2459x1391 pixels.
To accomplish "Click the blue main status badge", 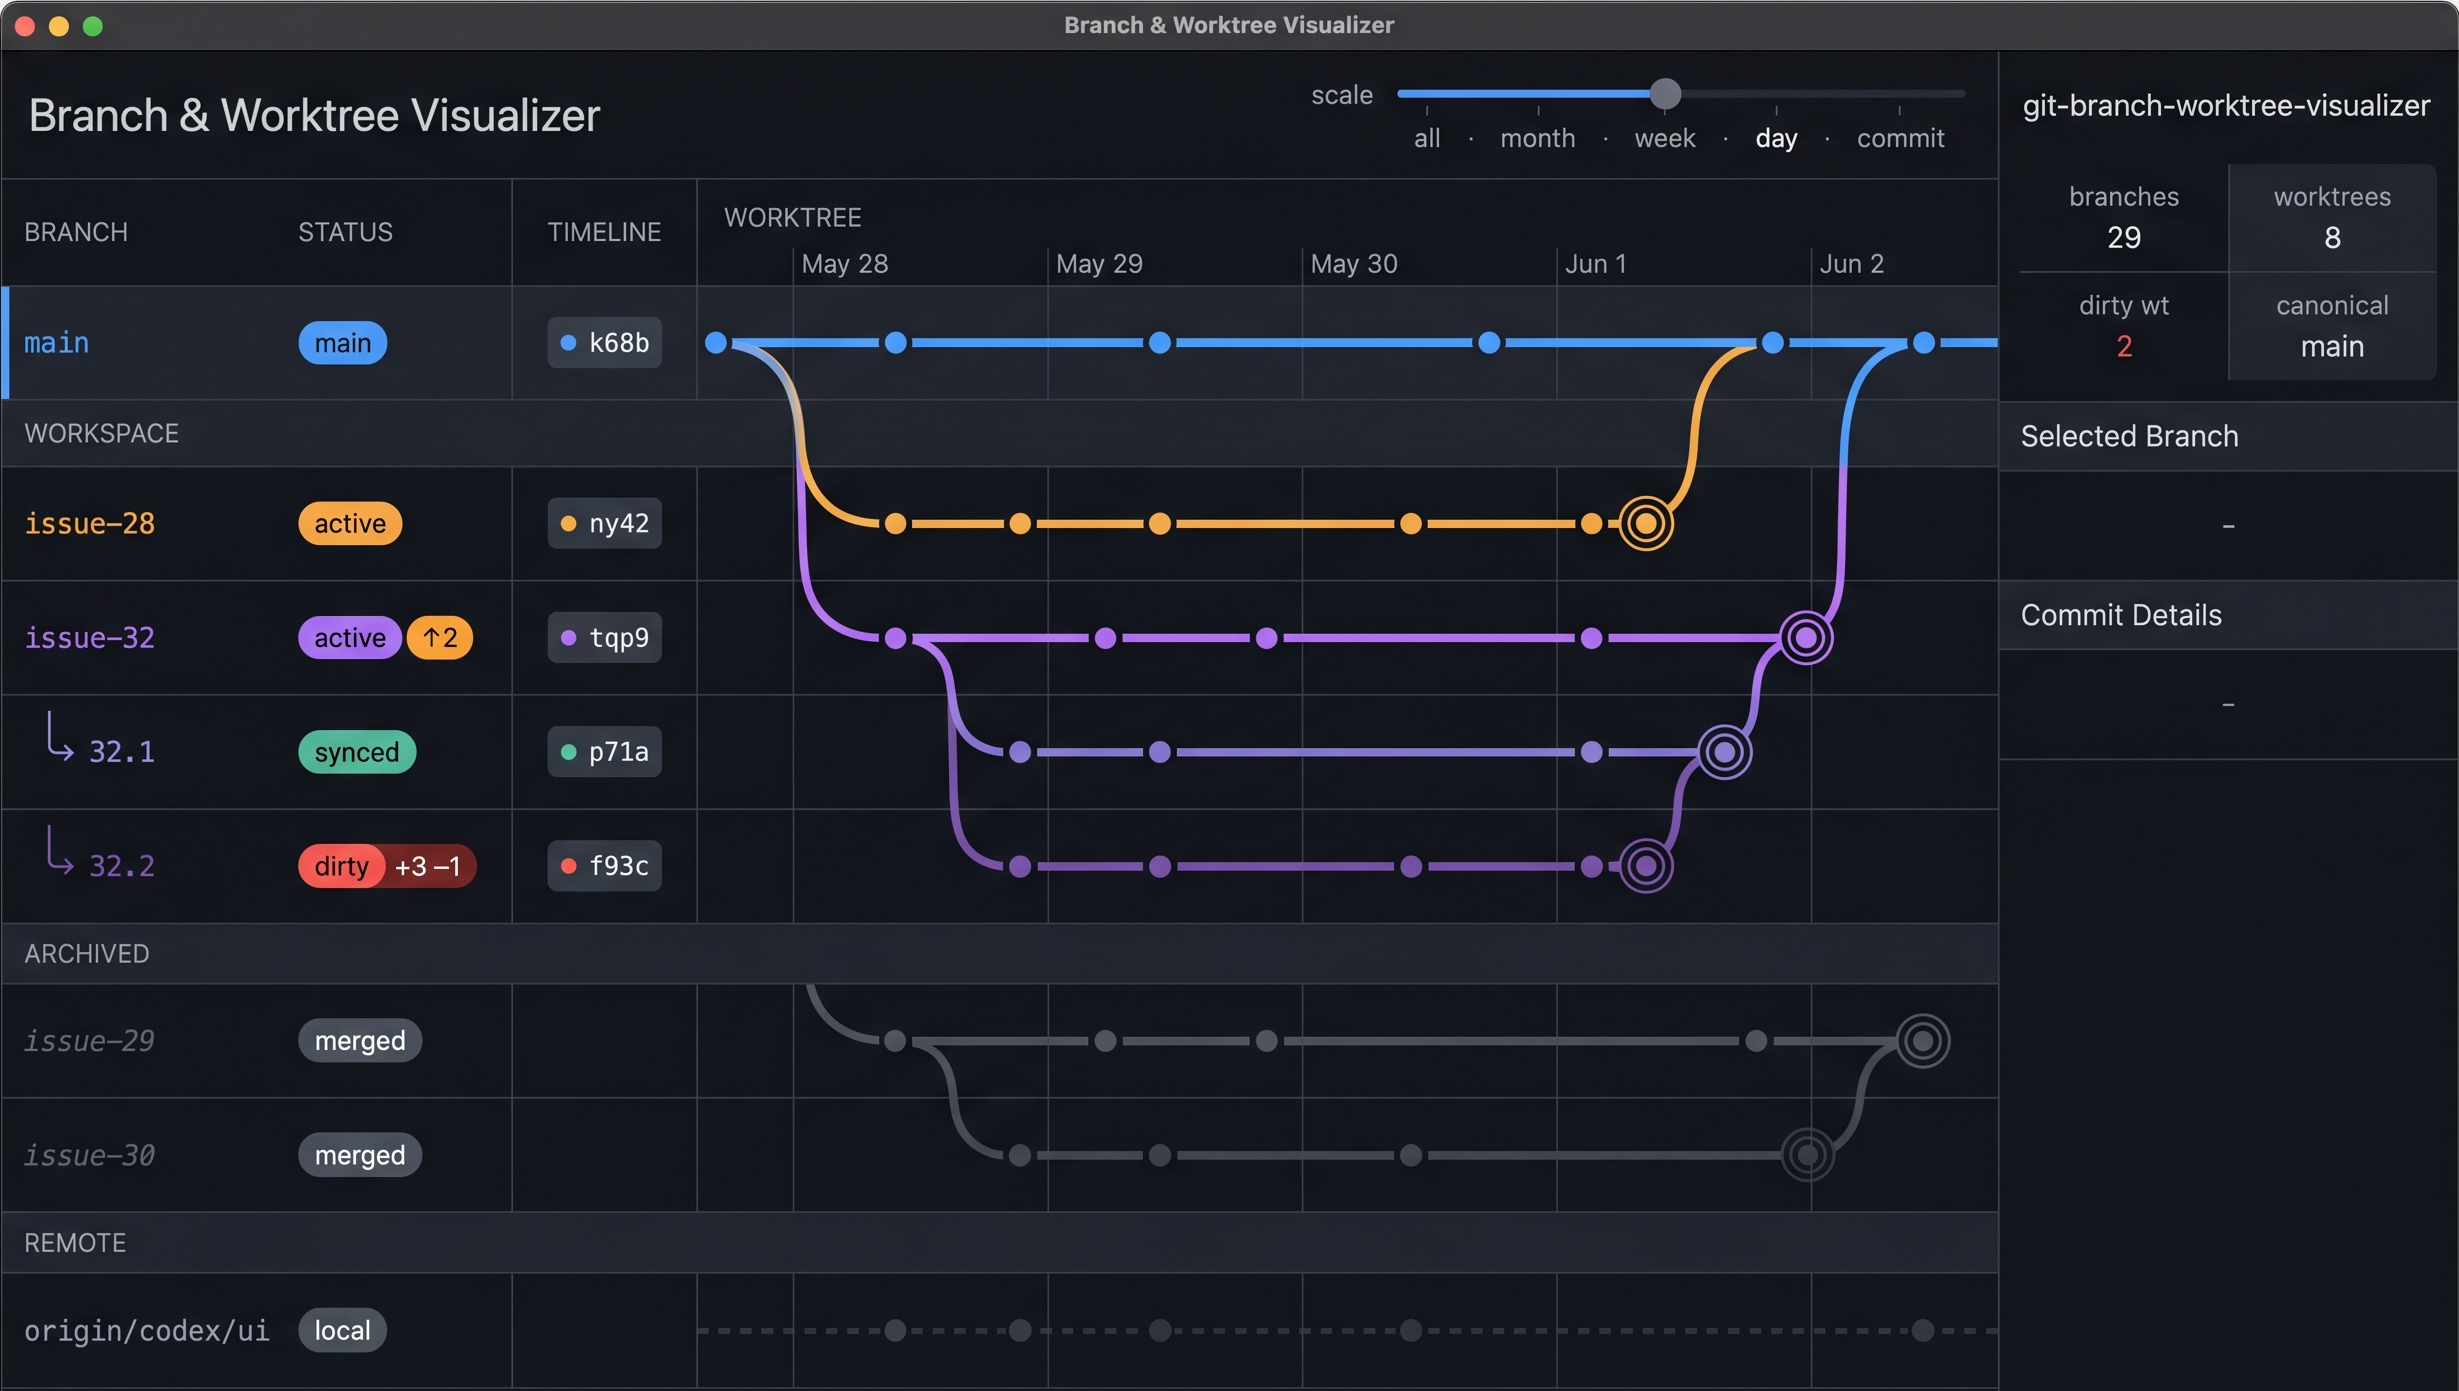I will (343, 343).
